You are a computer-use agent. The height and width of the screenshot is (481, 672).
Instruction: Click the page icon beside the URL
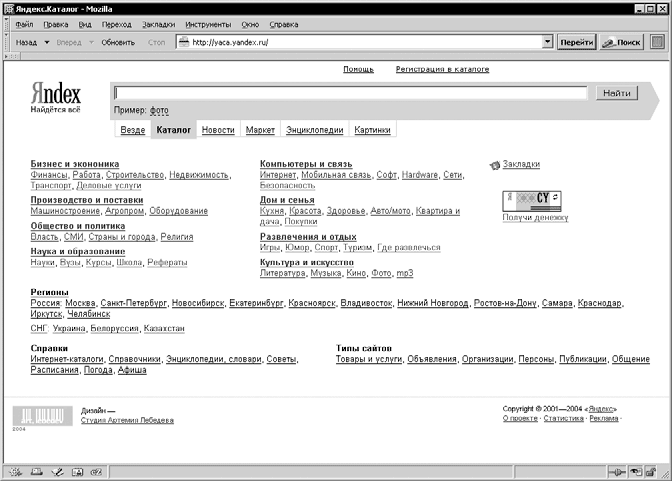(184, 42)
